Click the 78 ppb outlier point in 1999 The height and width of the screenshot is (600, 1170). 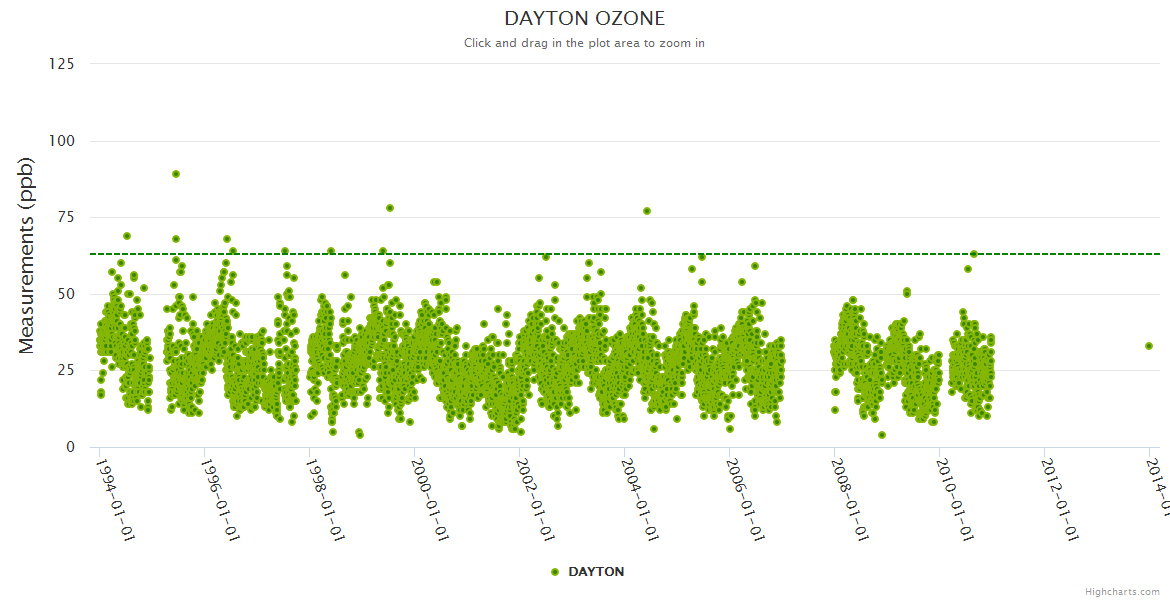coord(390,208)
